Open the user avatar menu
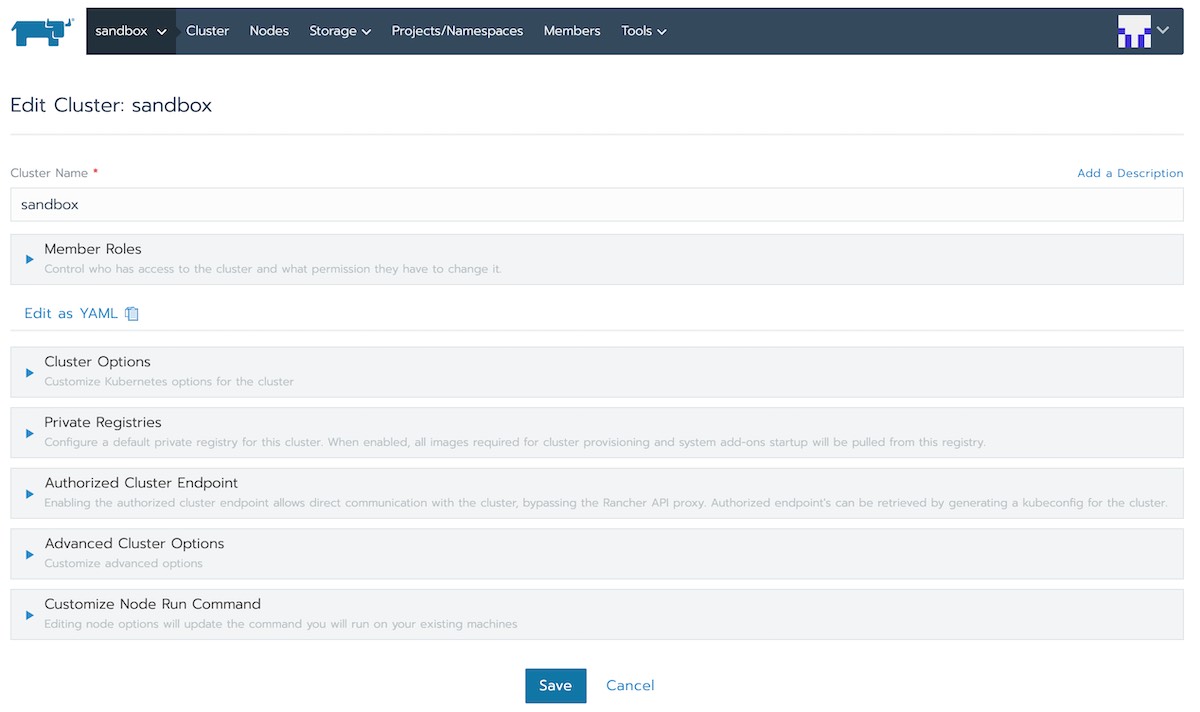Viewport: 1200px width, 712px height. (x=1142, y=31)
